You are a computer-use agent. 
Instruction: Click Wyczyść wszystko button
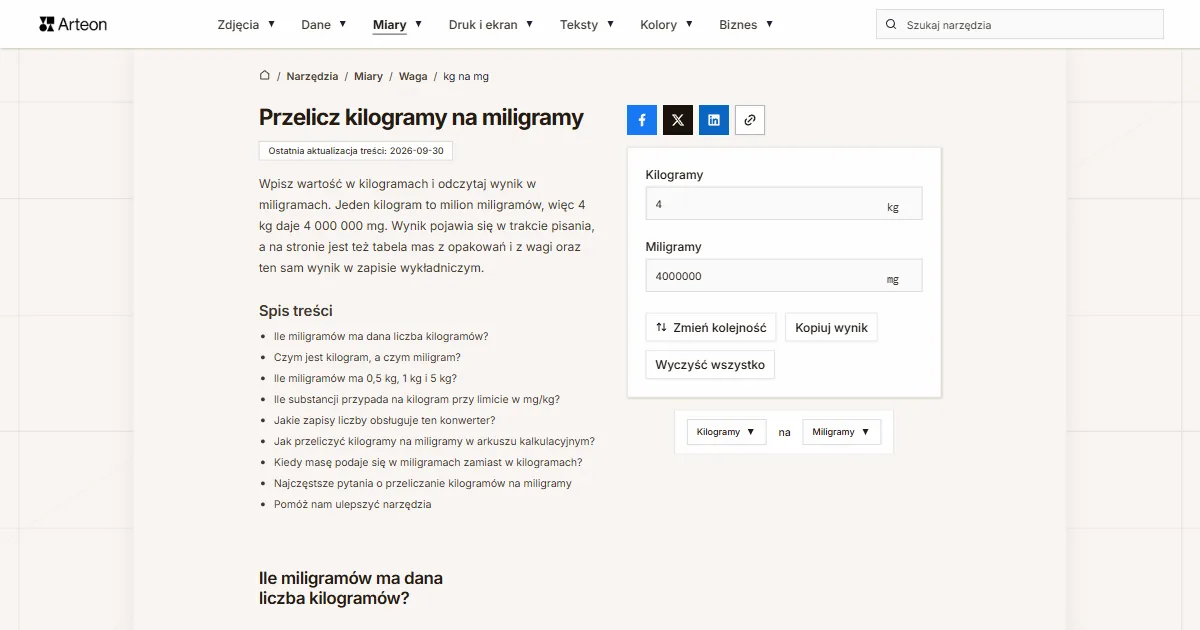point(710,364)
